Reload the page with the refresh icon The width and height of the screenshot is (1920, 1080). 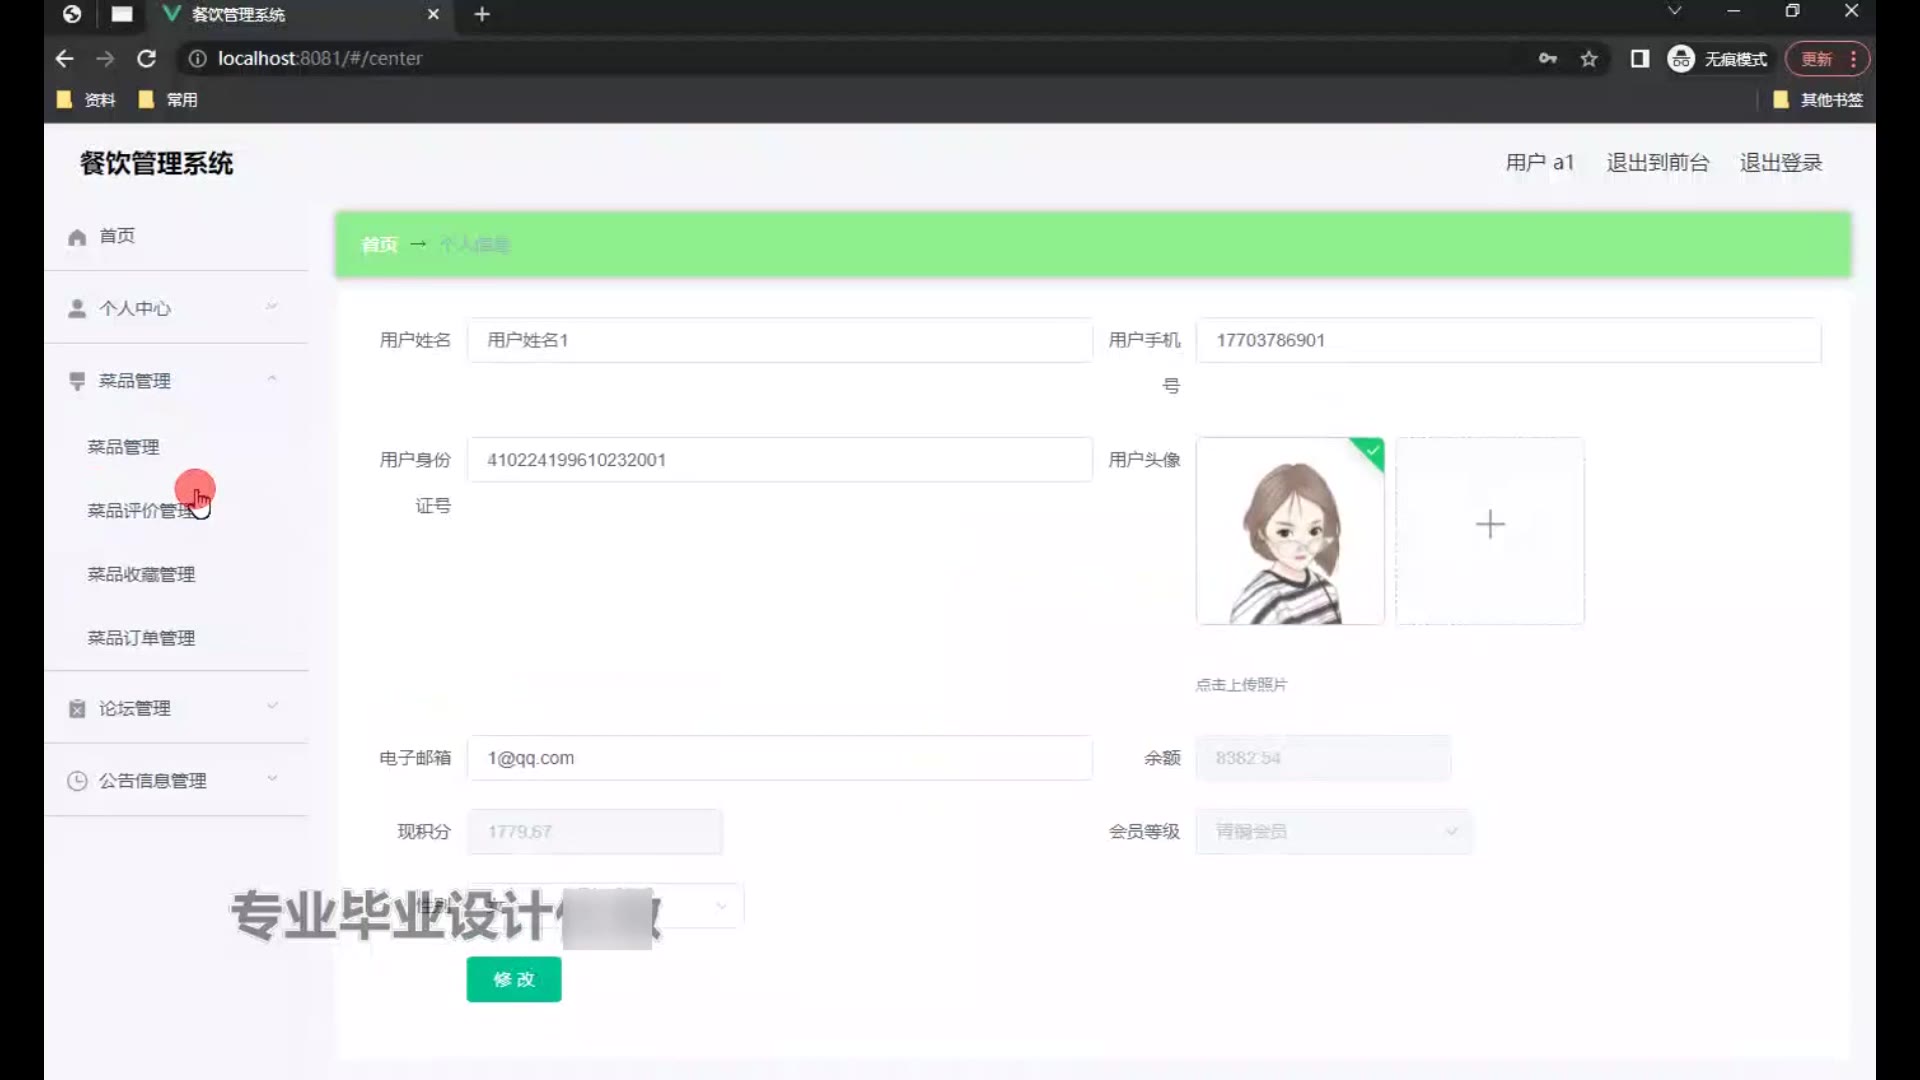(x=146, y=59)
